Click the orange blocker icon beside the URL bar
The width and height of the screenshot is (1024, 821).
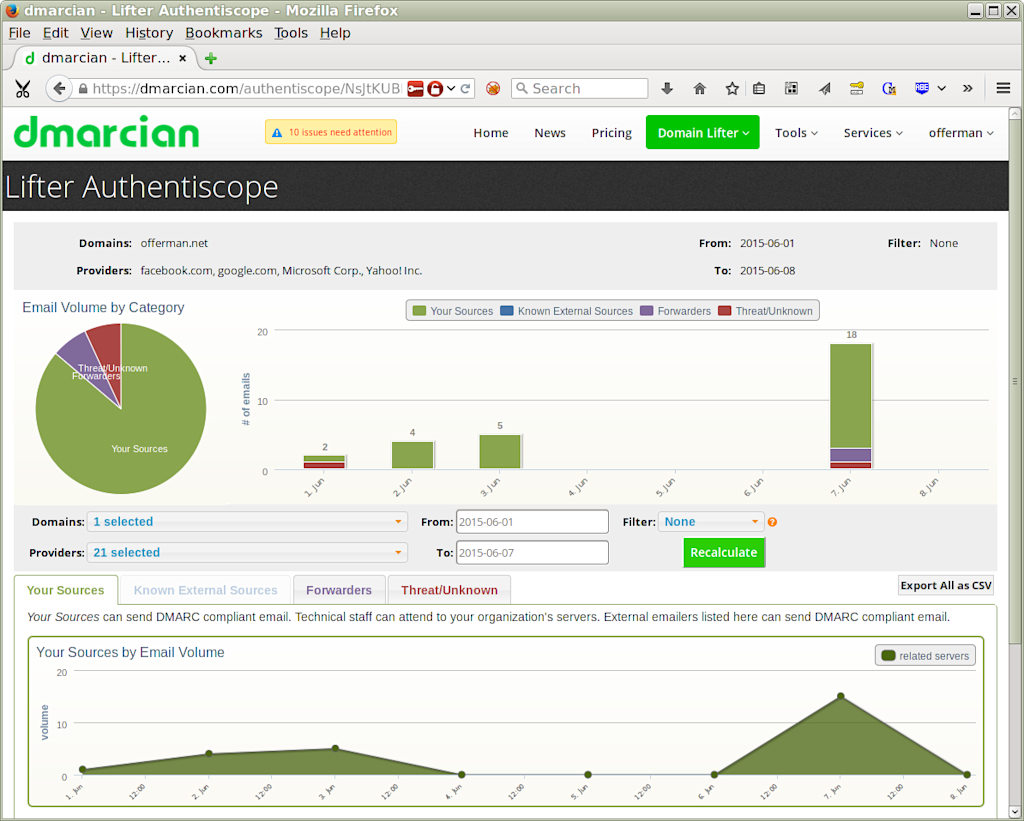point(493,88)
